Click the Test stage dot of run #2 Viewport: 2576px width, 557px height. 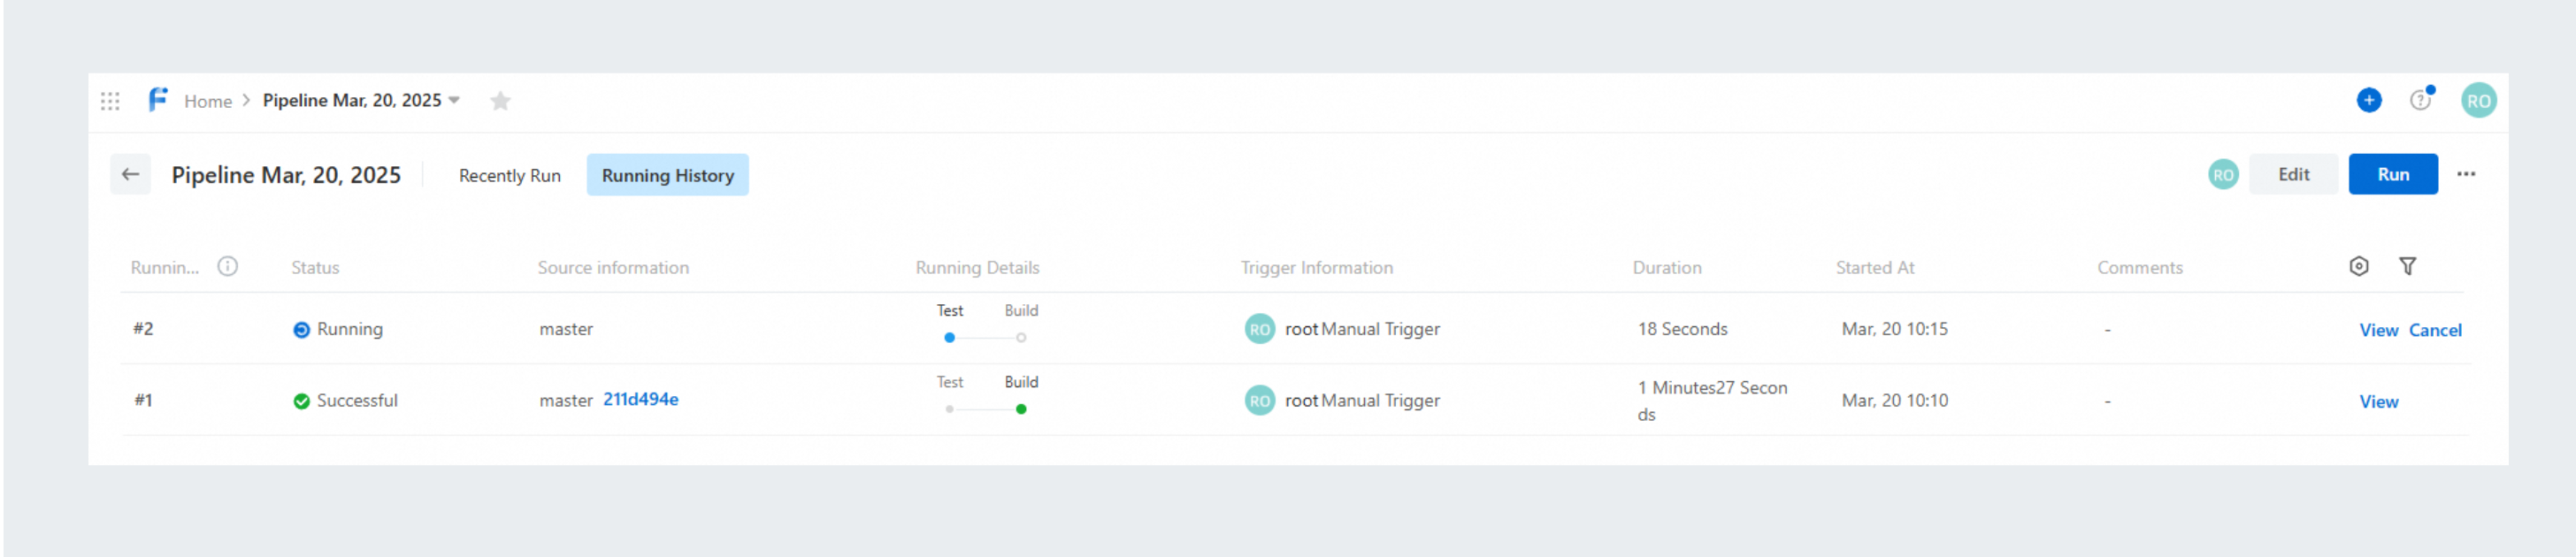[949, 338]
